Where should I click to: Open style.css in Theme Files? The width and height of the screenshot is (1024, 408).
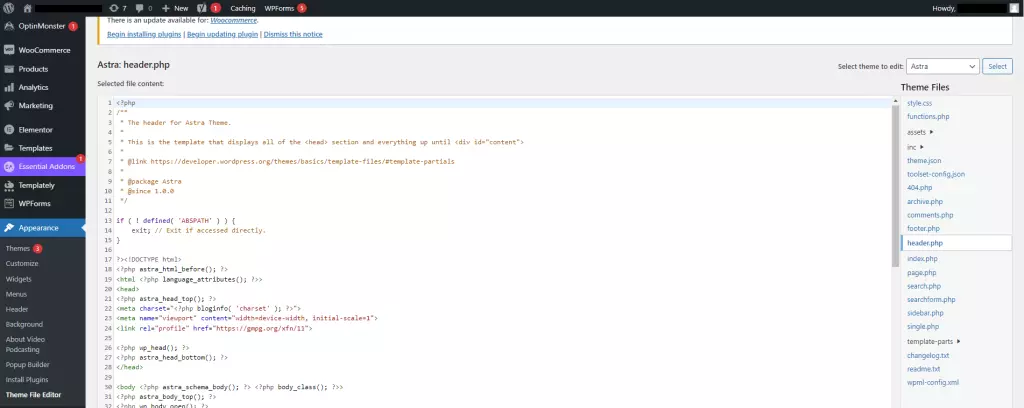920,103
